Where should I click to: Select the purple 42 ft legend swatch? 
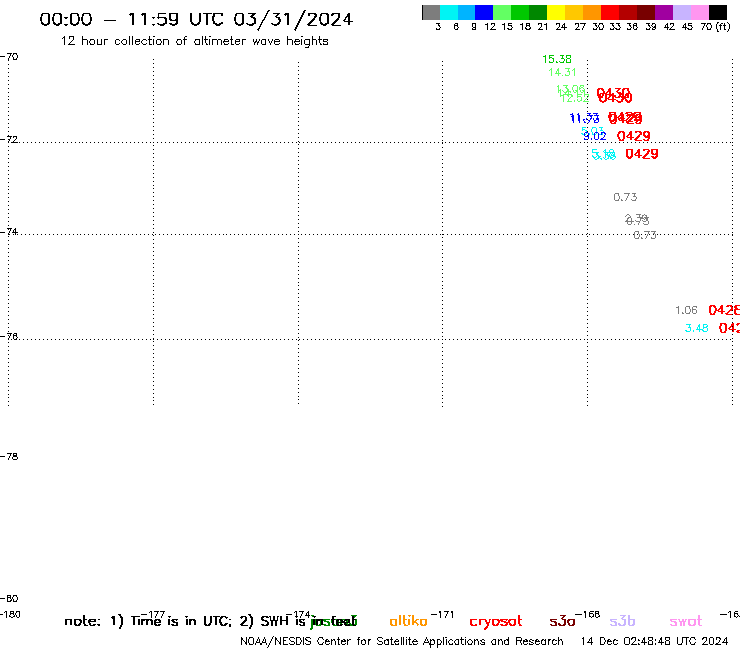click(664, 12)
